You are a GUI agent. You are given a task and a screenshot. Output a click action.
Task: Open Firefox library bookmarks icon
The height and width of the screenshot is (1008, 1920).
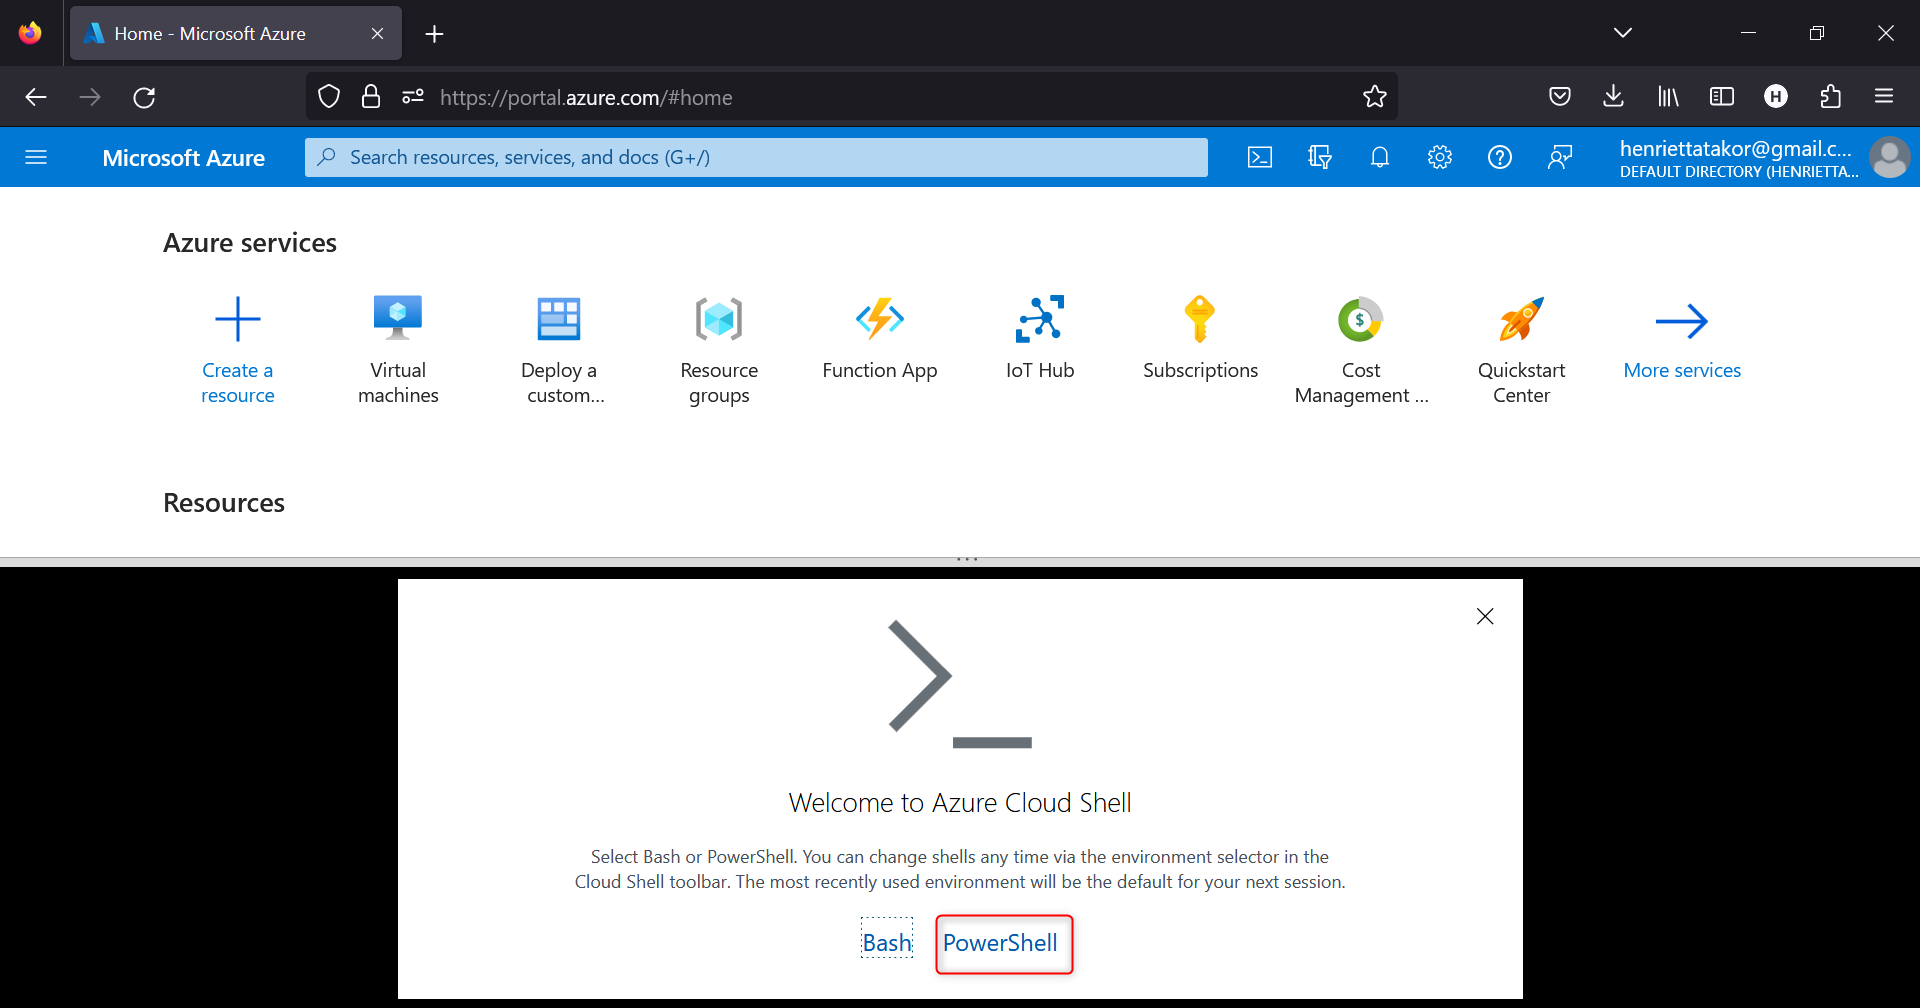coord(1668,97)
